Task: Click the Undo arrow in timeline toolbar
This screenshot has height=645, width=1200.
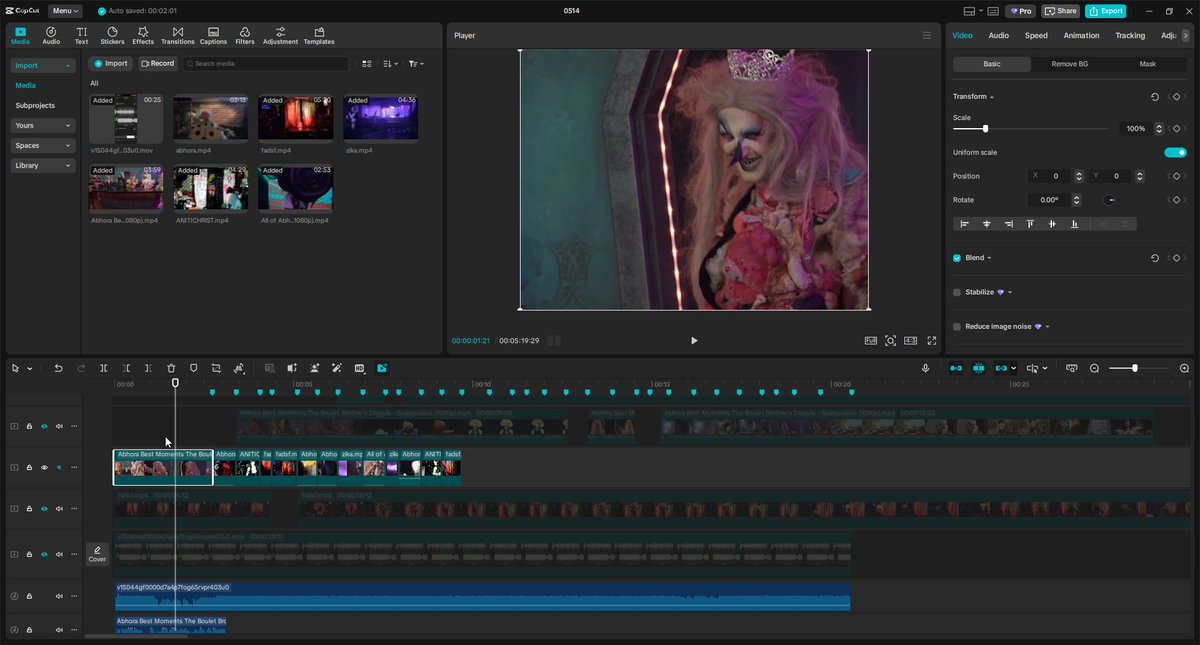Action: pyautogui.click(x=58, y=368)
